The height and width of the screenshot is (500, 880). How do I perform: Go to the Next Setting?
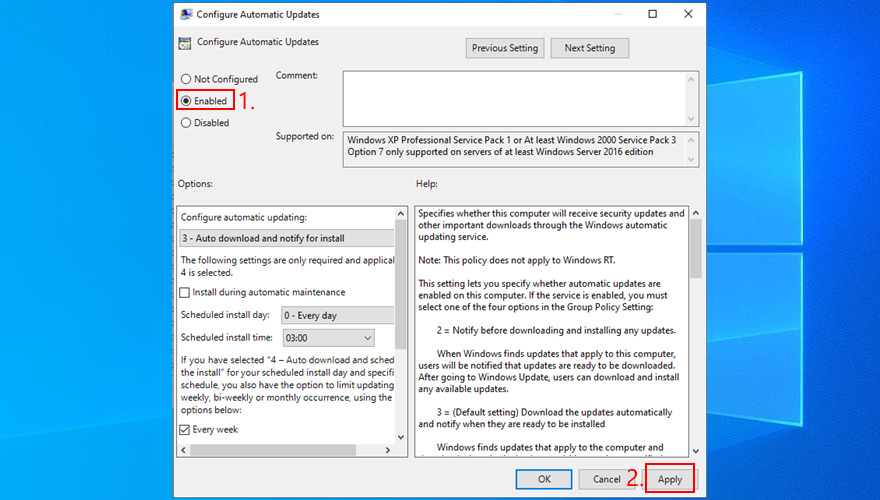click(589, 48)
